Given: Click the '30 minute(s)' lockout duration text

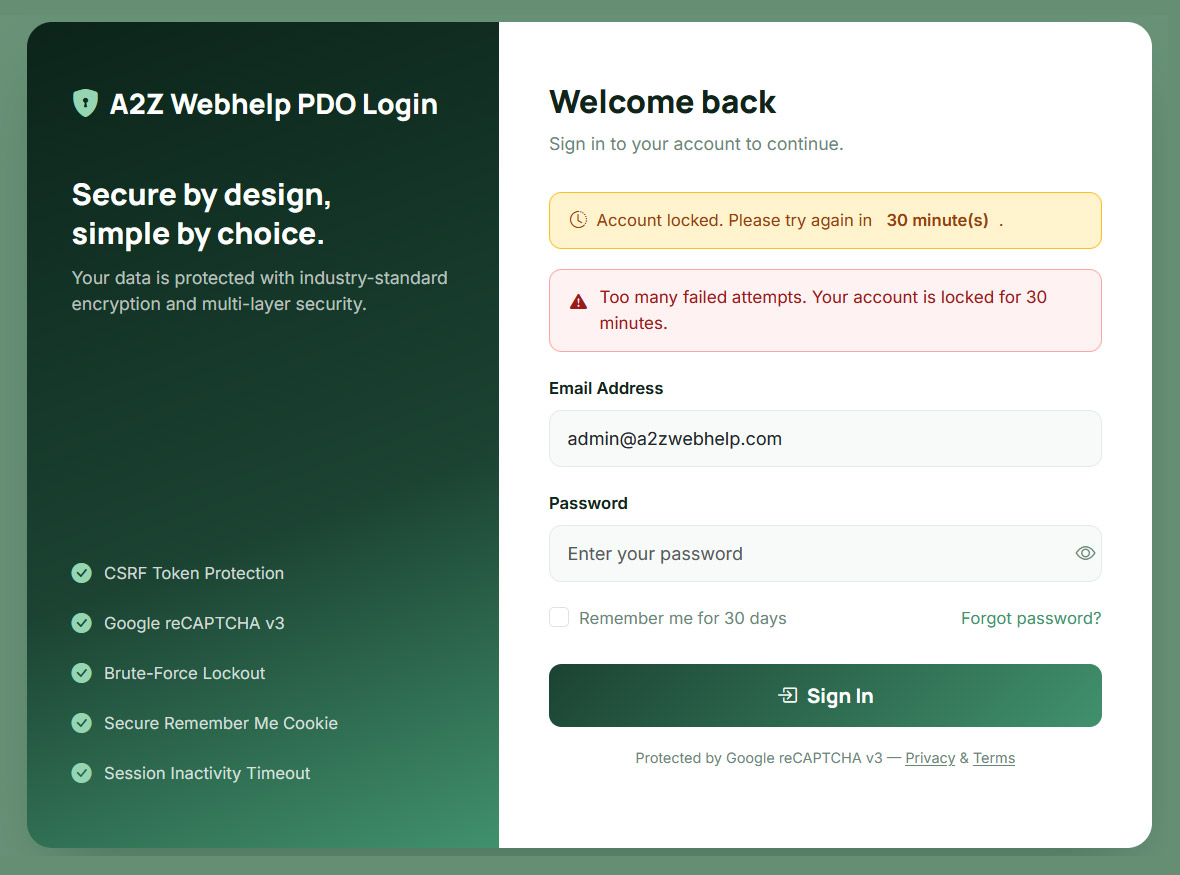Looking at the screenshot, I should click(x=937, y=220).
